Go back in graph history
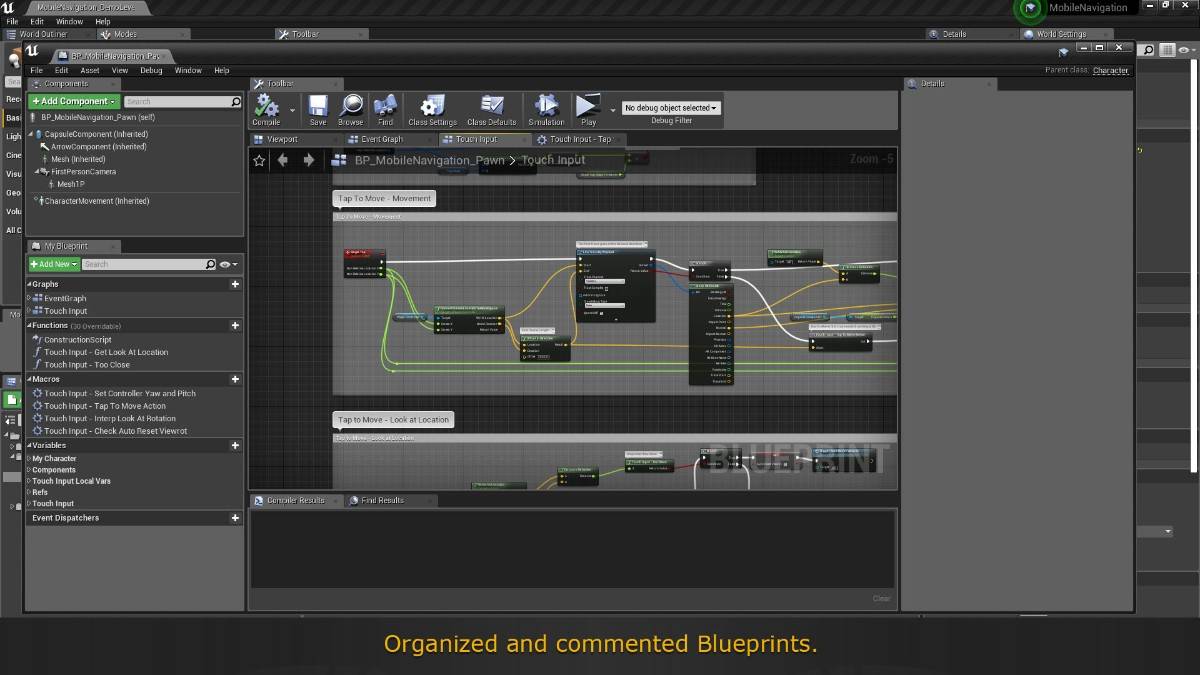This screenshot has width=1200, height=675. [283, 160]
